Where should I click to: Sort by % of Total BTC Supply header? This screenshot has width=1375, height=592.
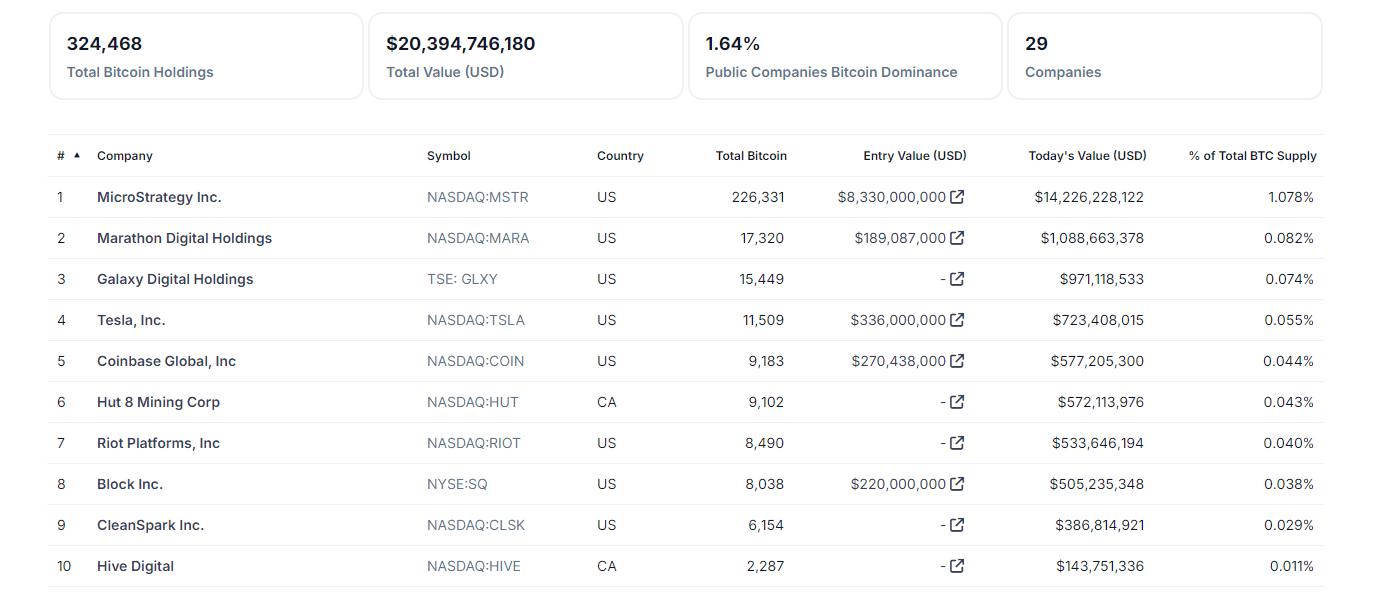[x=1252, y=156]
